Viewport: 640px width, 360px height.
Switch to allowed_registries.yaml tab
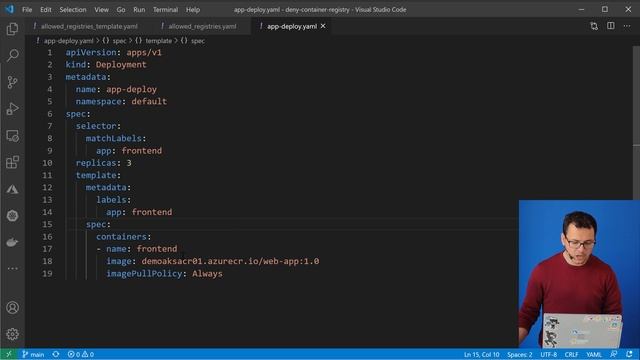(x=202, y=26)
